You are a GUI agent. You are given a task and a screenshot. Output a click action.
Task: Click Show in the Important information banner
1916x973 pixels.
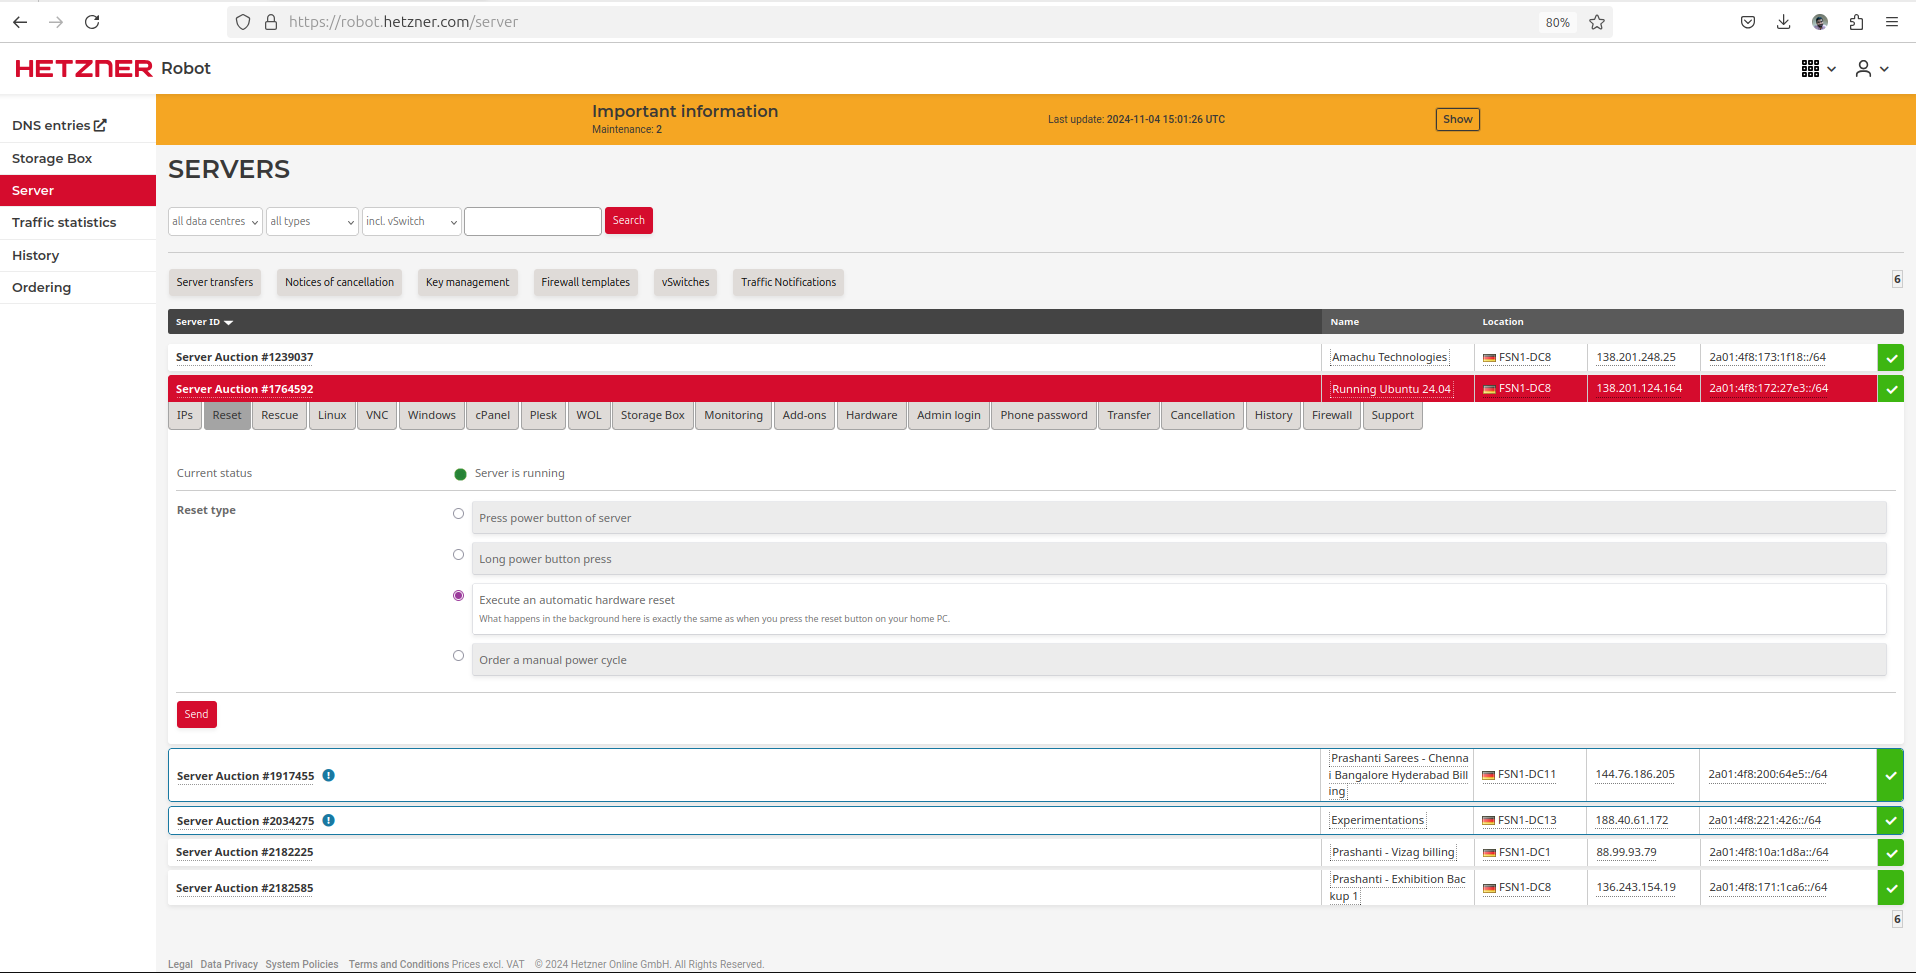(x=1457, y=120)
